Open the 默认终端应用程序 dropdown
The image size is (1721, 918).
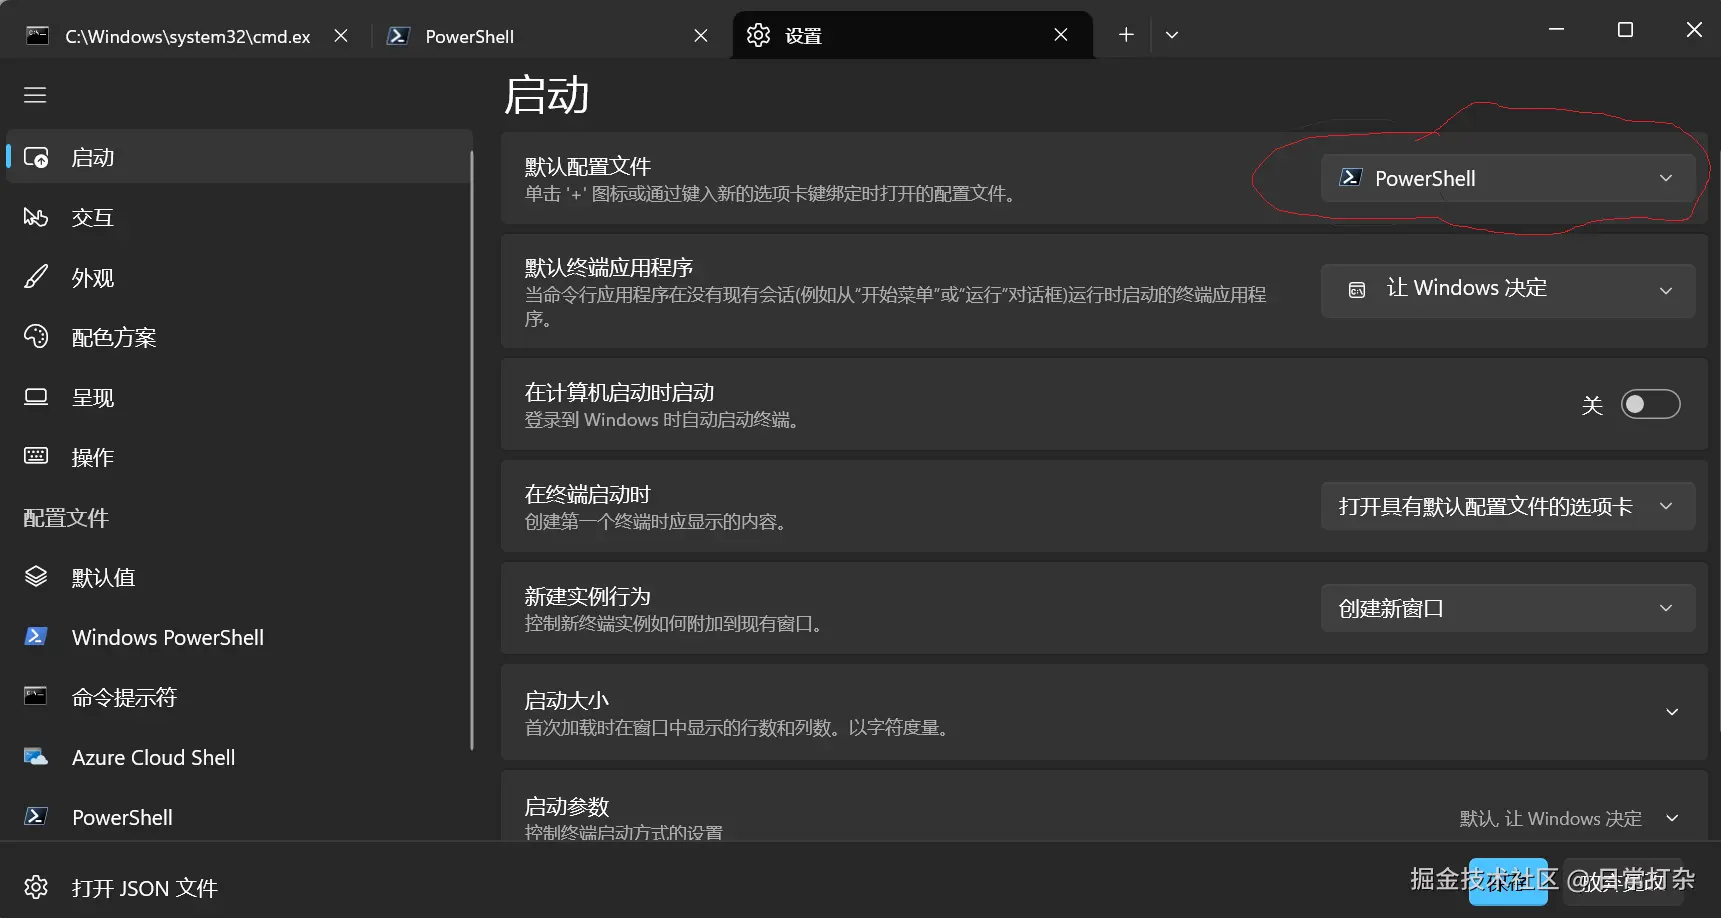pos(1507,290)
